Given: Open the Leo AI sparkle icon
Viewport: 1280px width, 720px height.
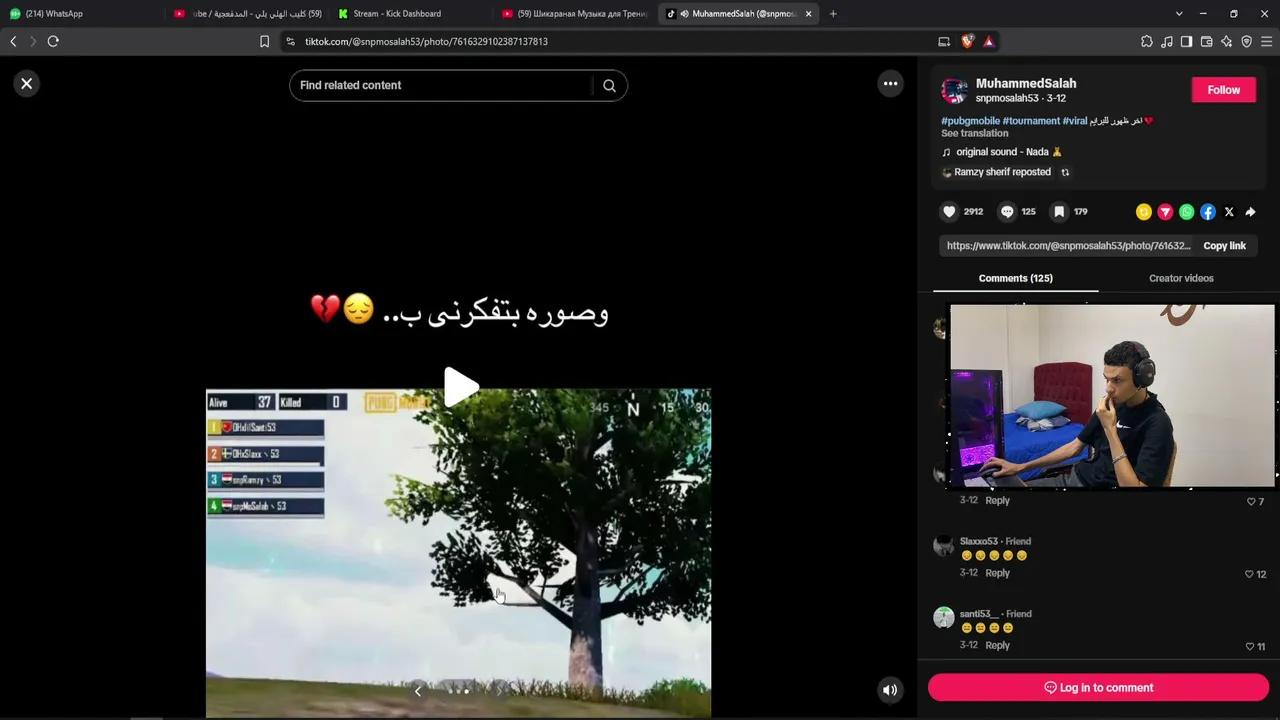Looking at the screenshot, I should 1226,41.
